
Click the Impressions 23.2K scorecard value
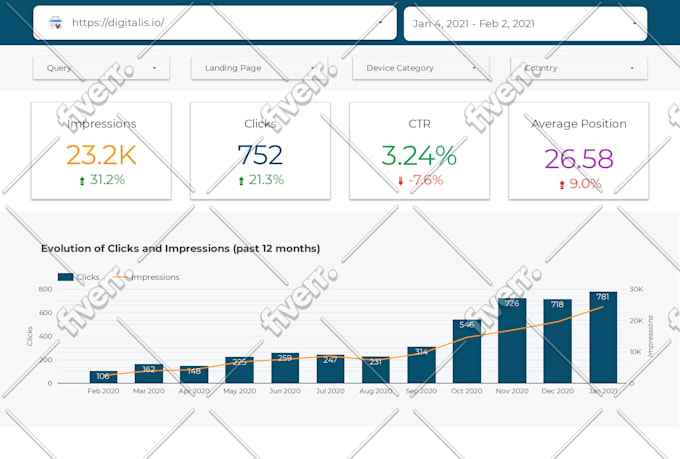[x=101, y=155]
